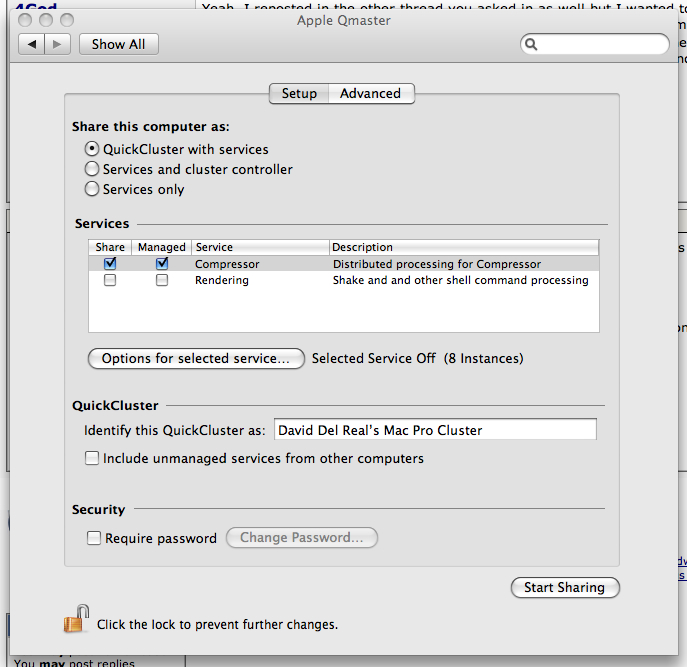
Task: Click the lock icon to prevent changes
Action: pyautogui.click(x=76, y=619)
